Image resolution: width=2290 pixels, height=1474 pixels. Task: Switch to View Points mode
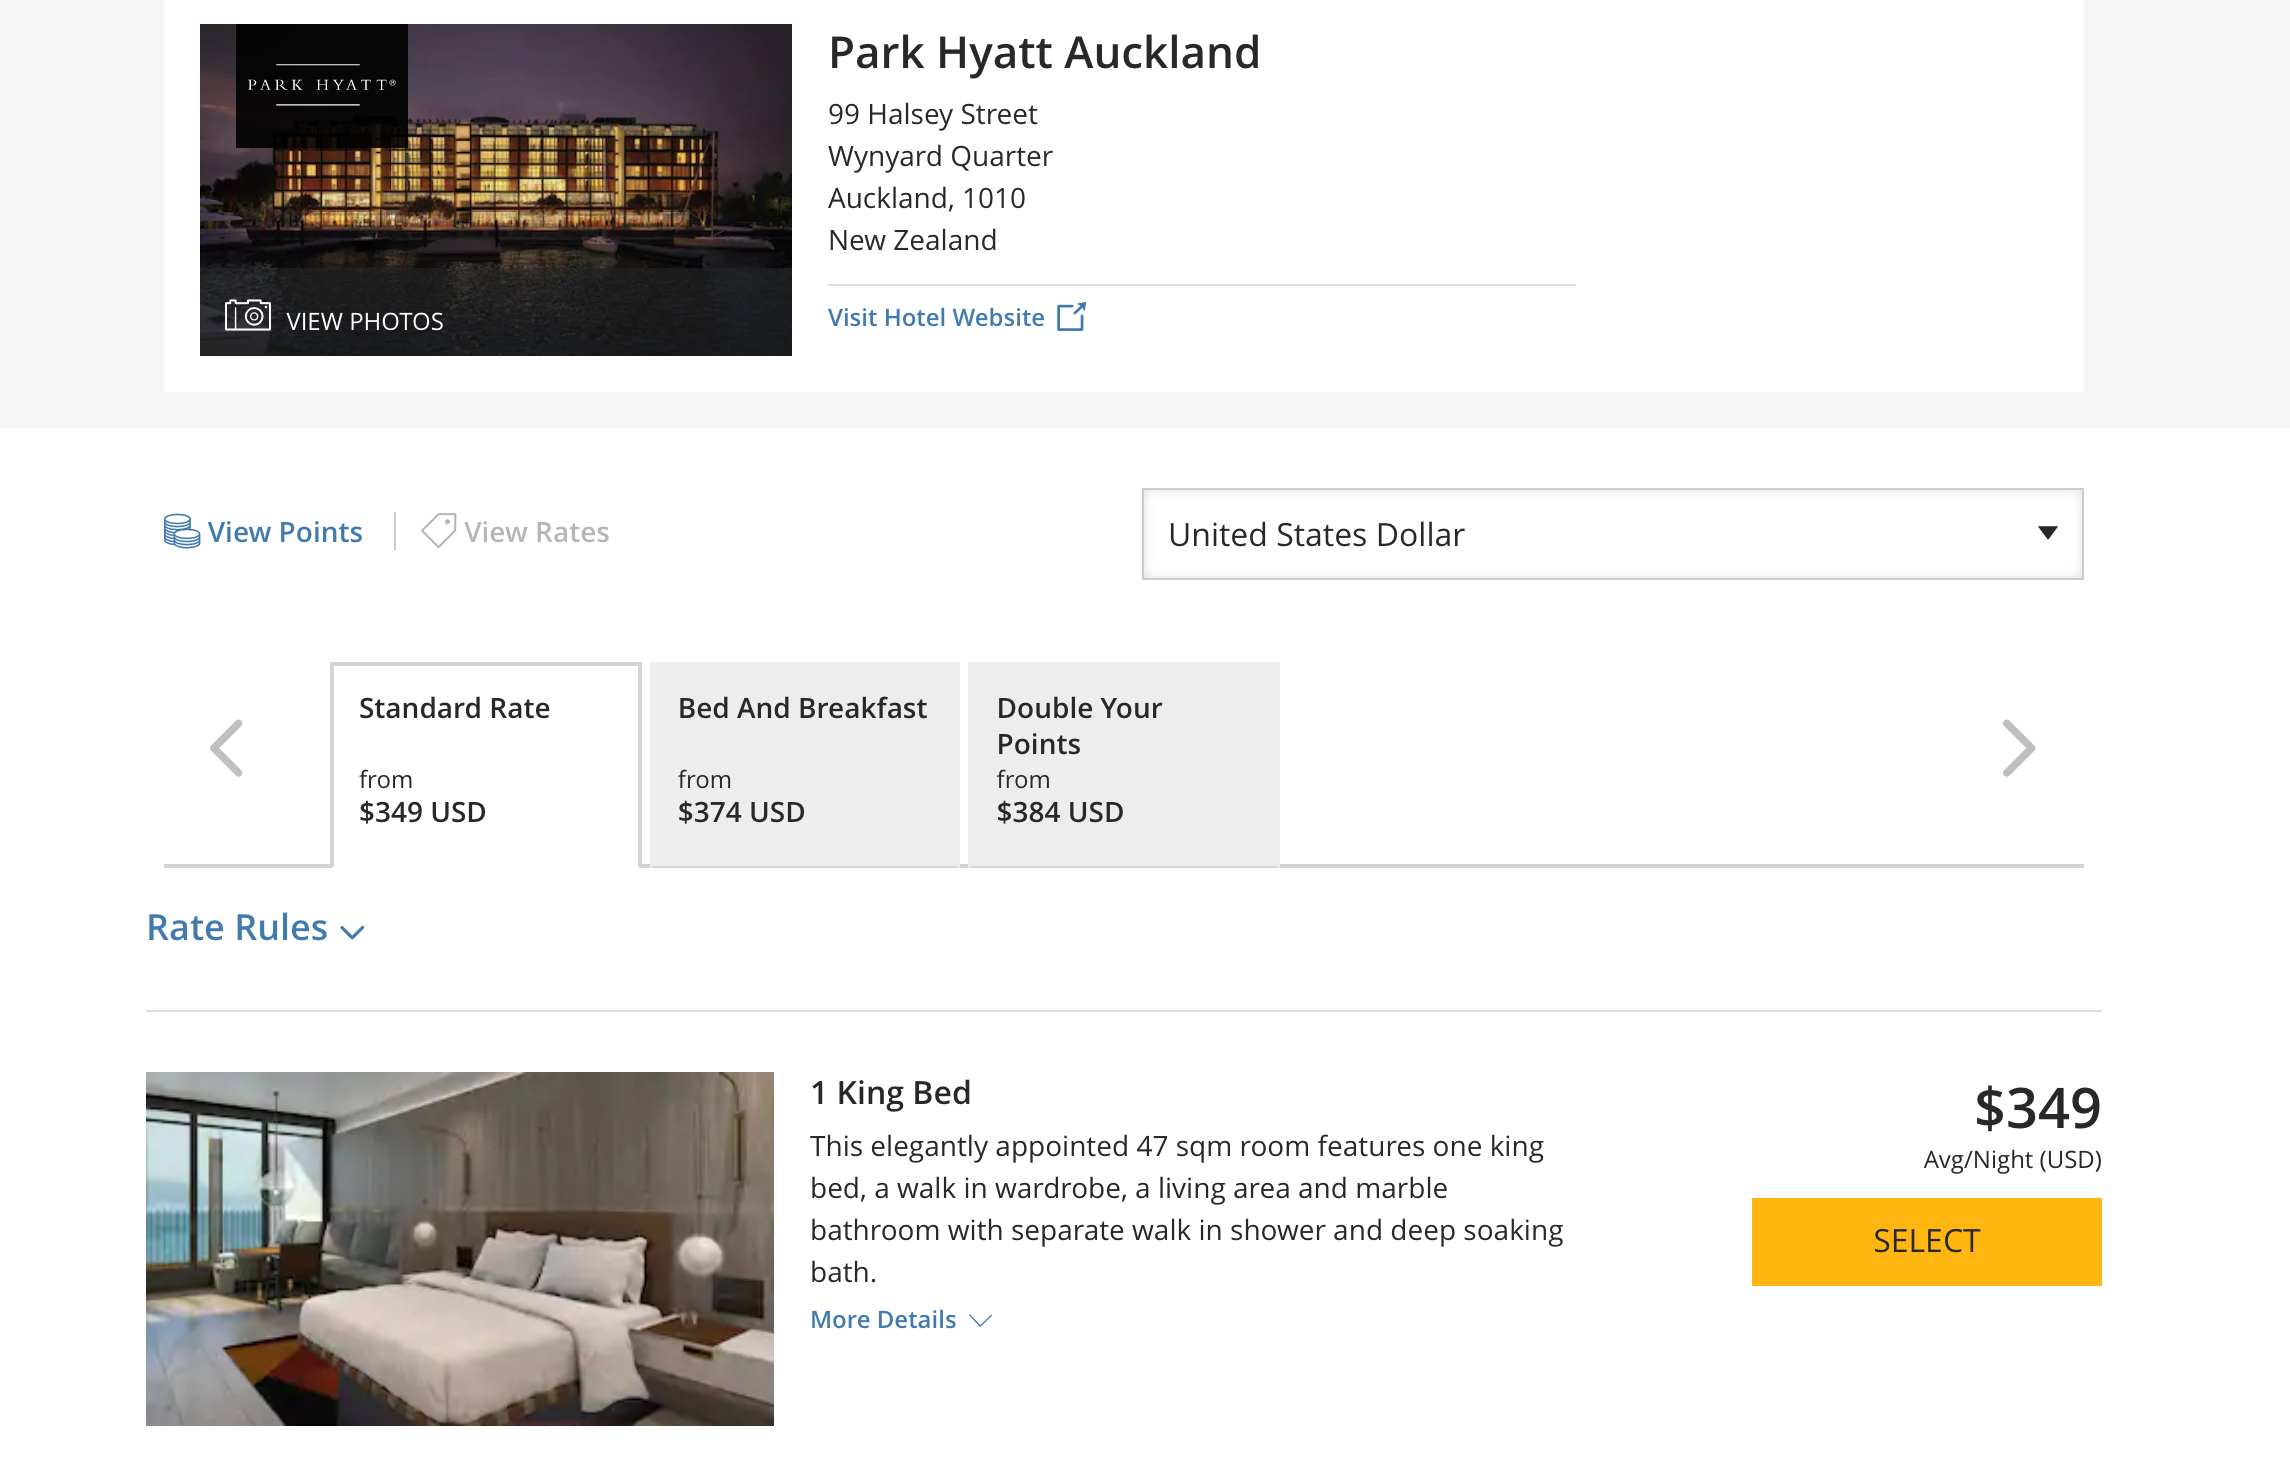click(284, 532)
